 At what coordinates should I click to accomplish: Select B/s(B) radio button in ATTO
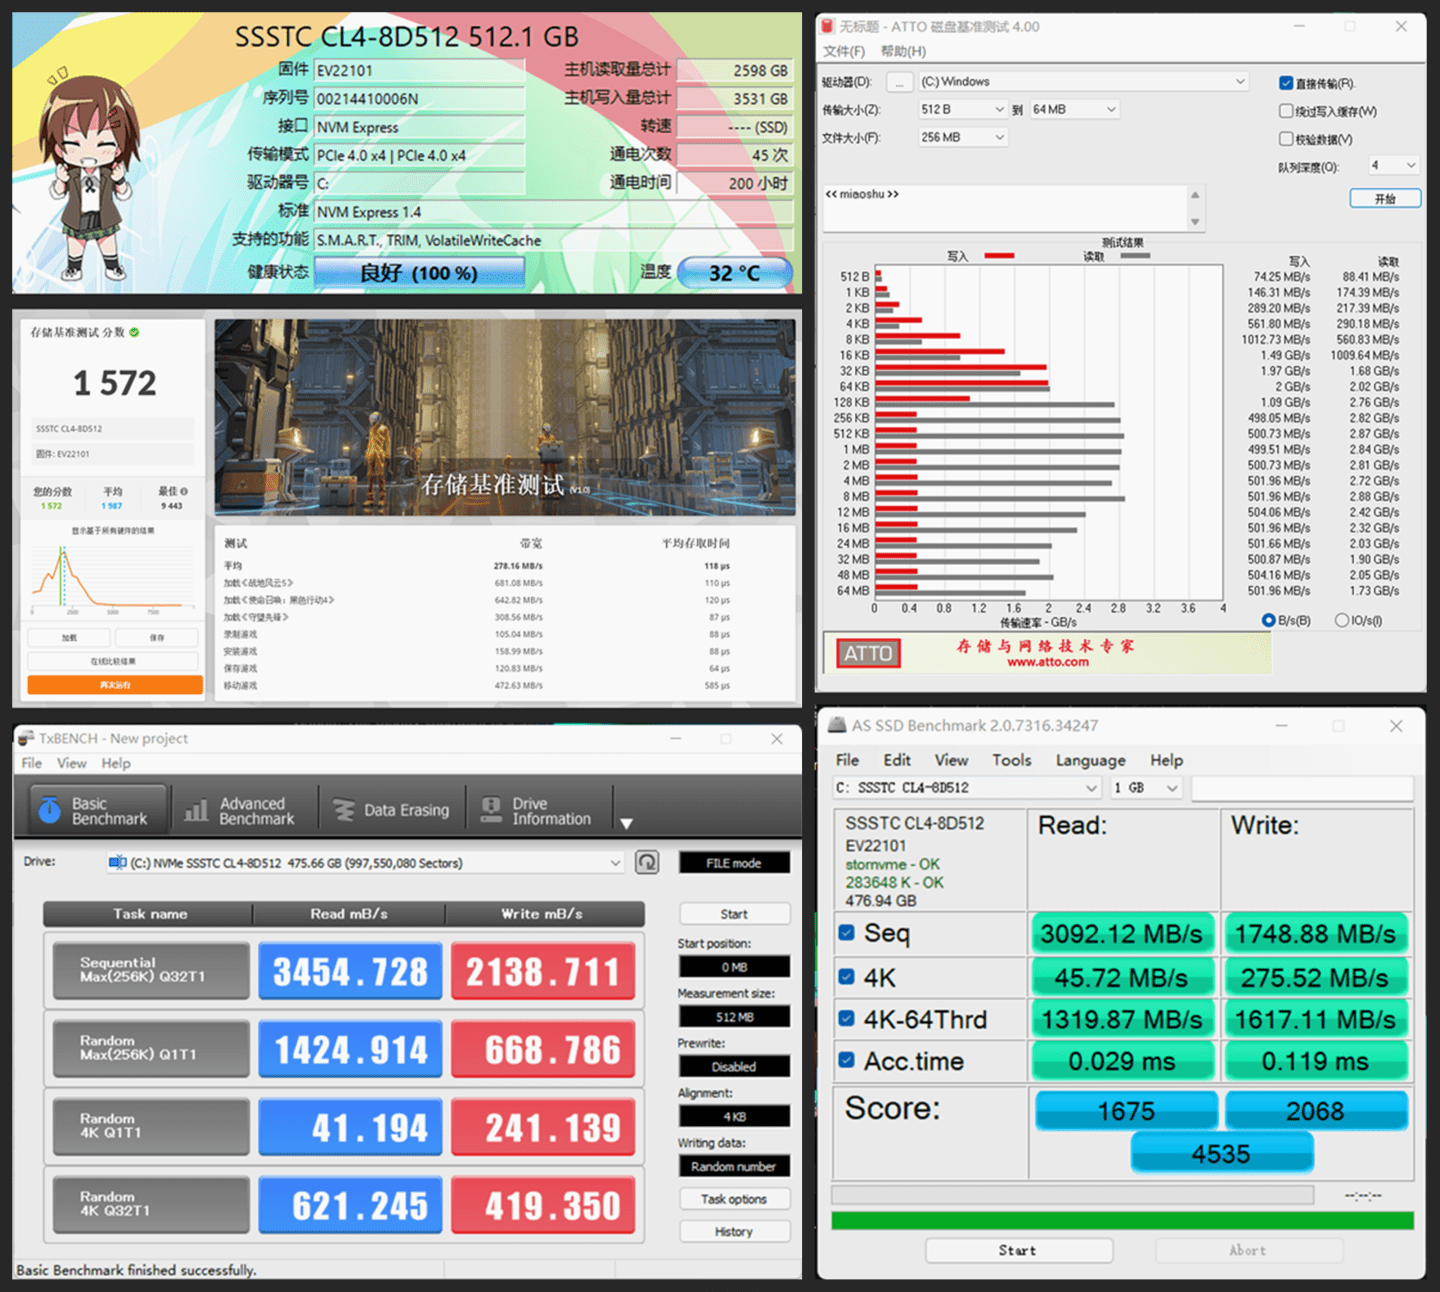[1269, 620]
